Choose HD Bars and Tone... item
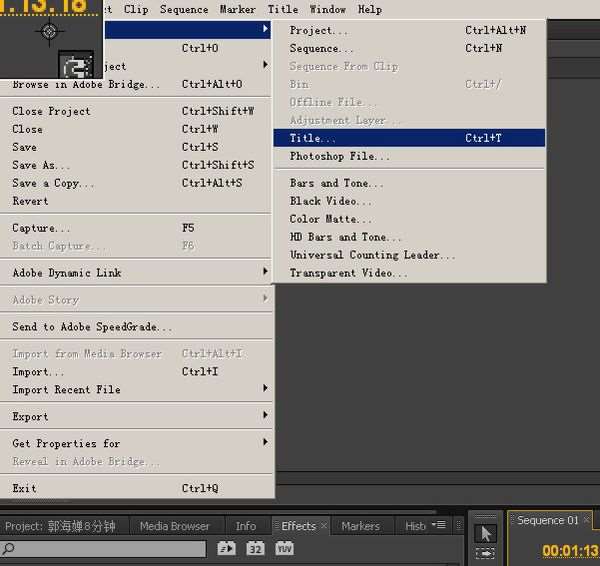The height and width of the screenshot is (566, 600). tap(409, 237)
